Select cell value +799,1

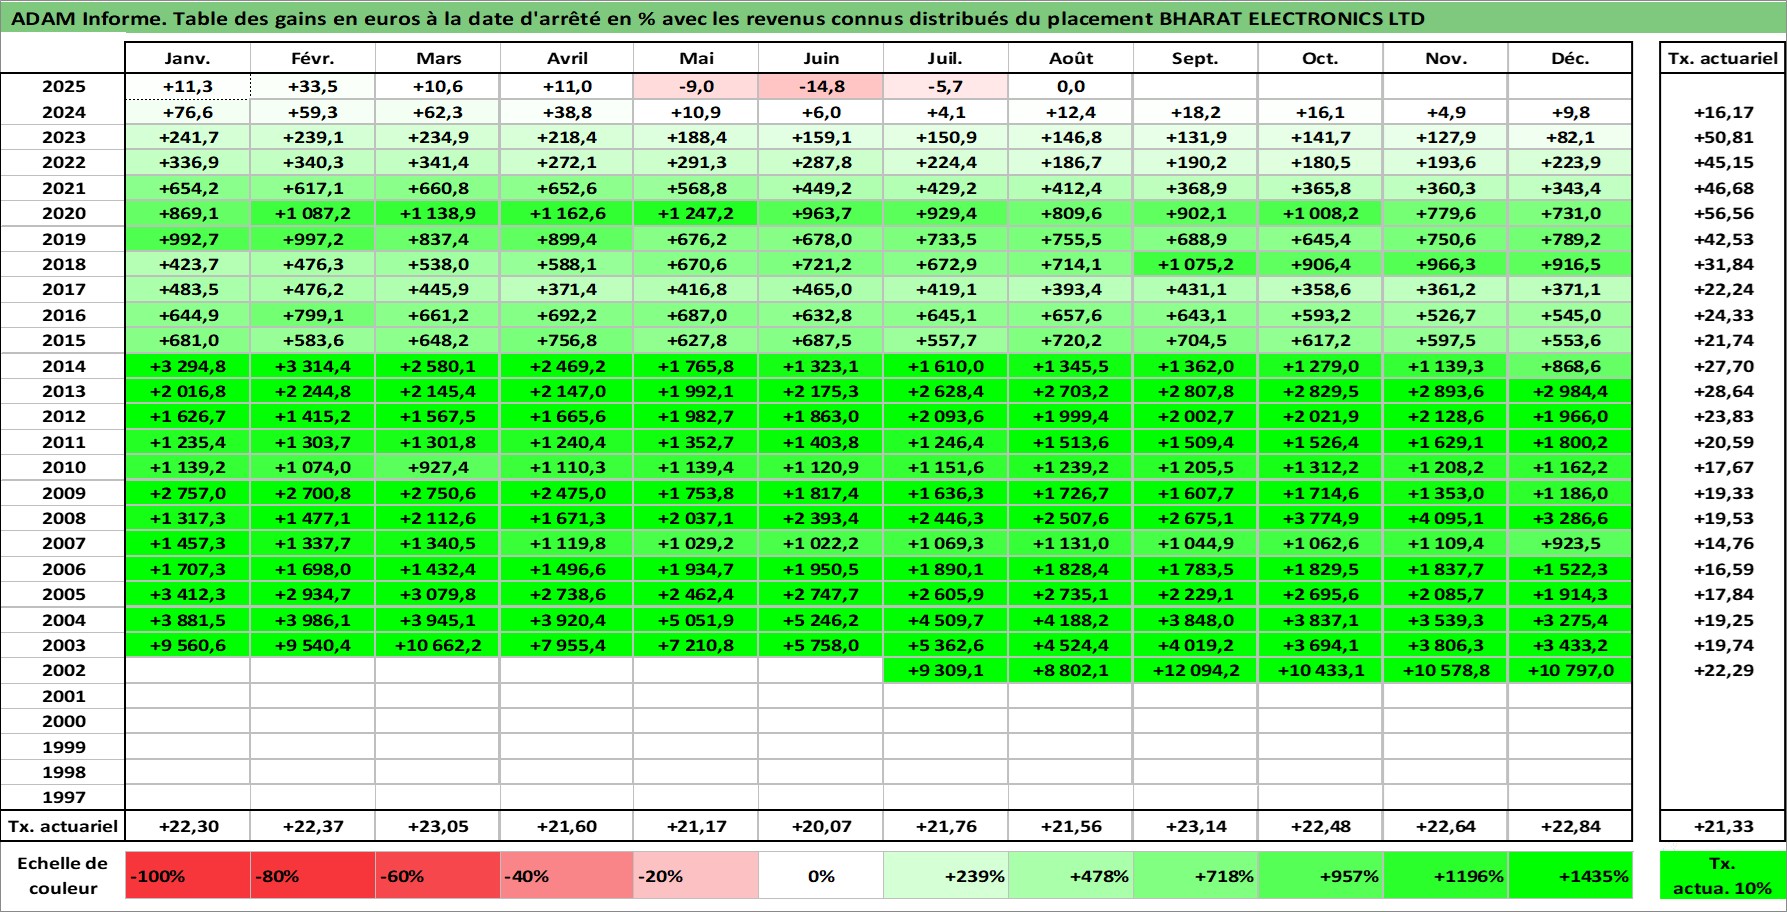coord(312,315)
